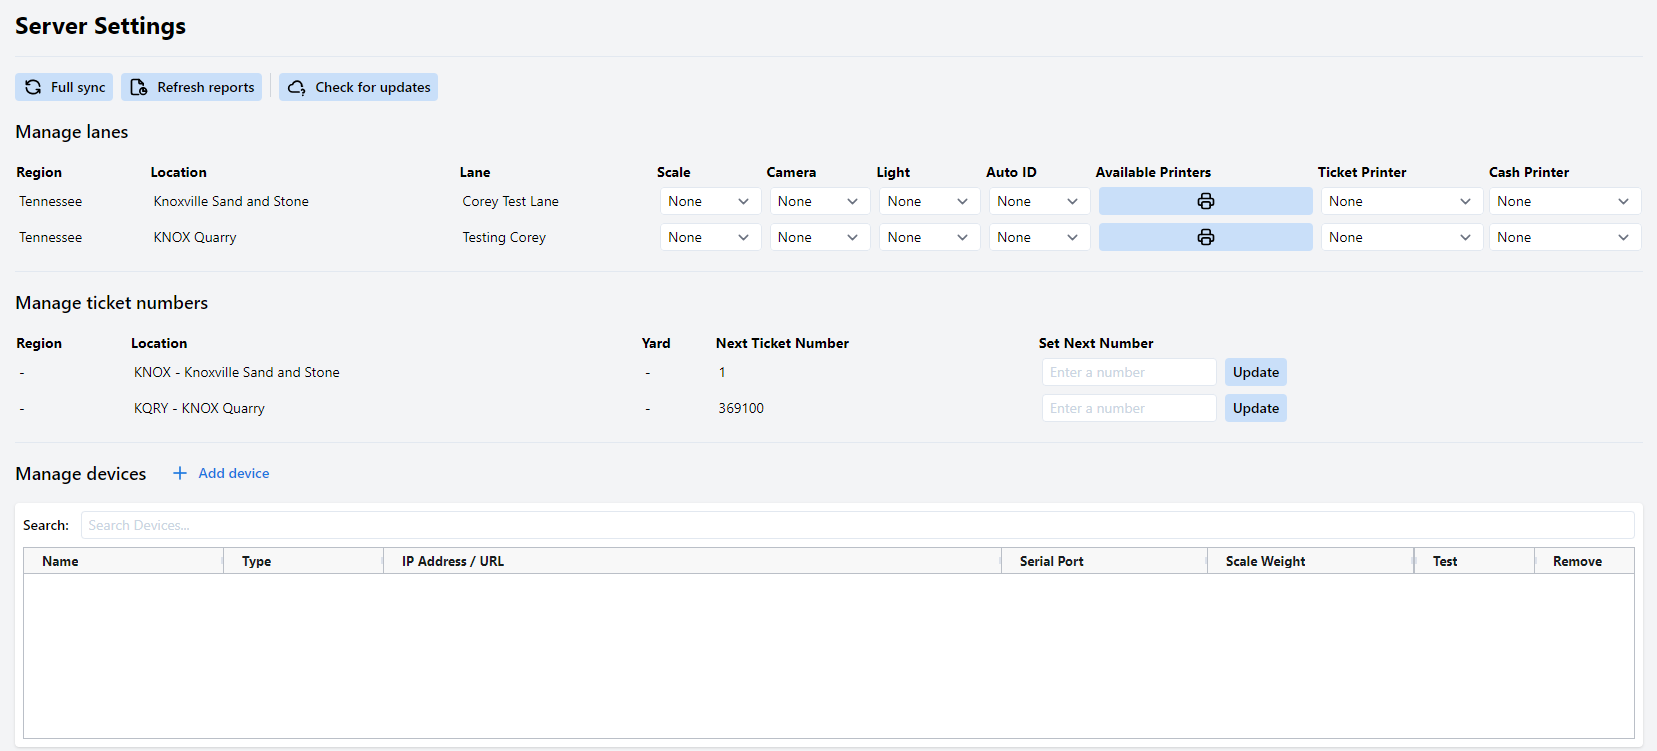Expand Ticket Printer dropdown for Corey Test Lane
Screen dimensions: 1657x751
1399,201
